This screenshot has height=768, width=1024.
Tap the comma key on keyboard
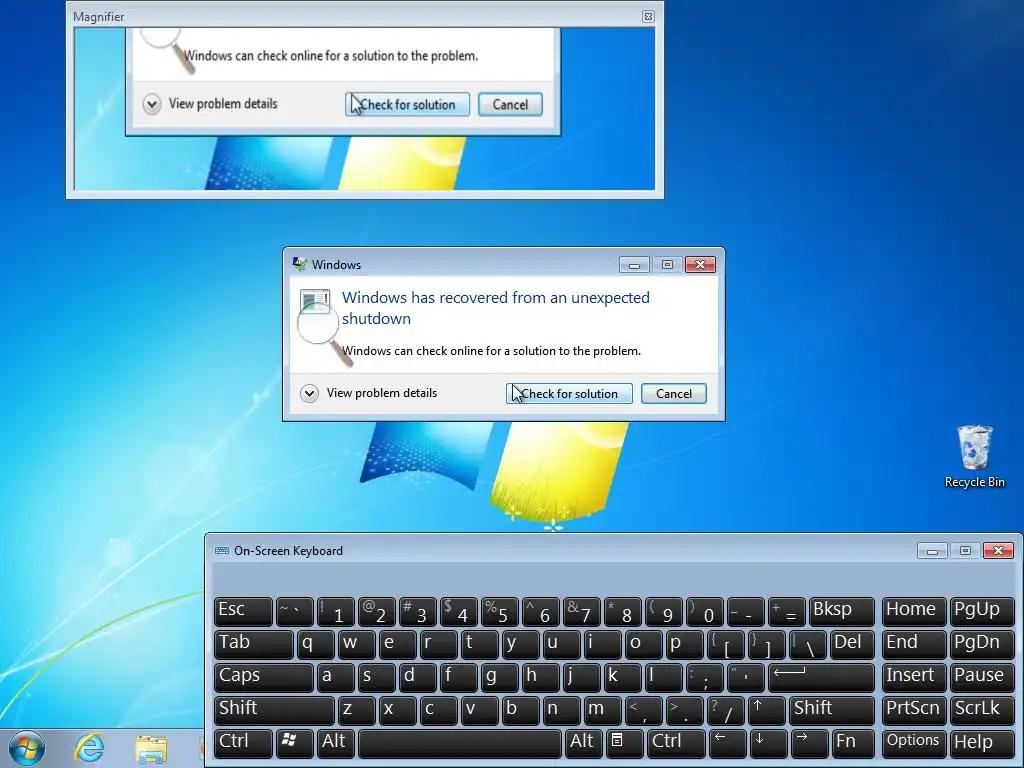pos(643,710)
